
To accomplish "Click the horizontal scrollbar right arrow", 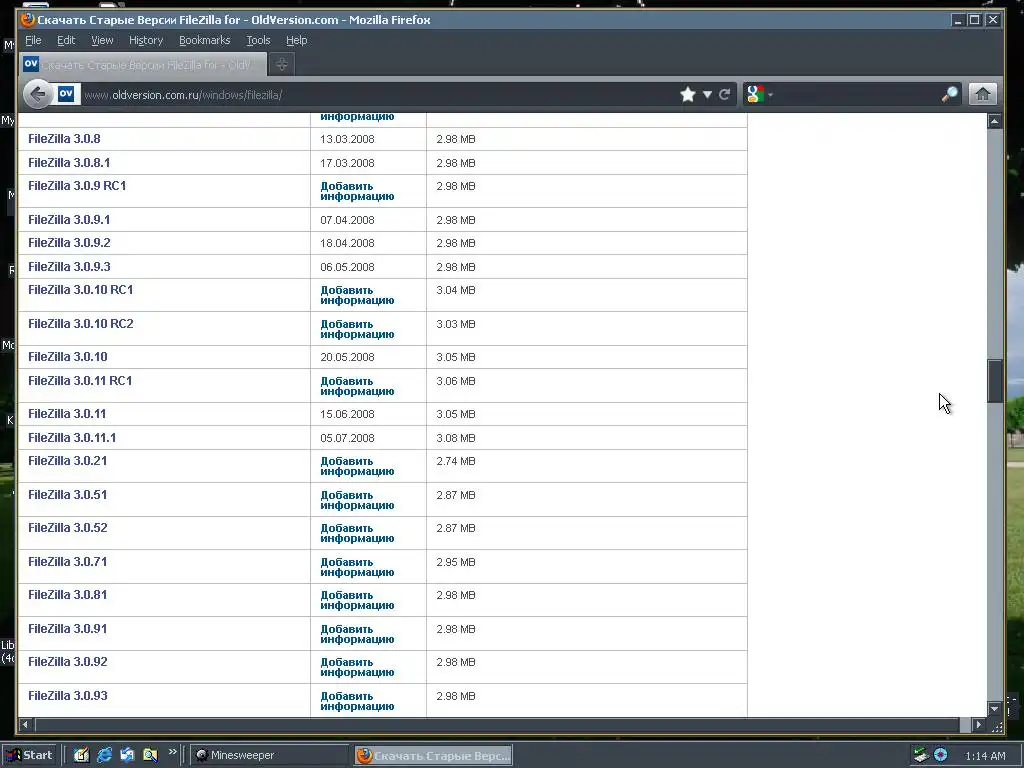I will click(x=978, y=724).
